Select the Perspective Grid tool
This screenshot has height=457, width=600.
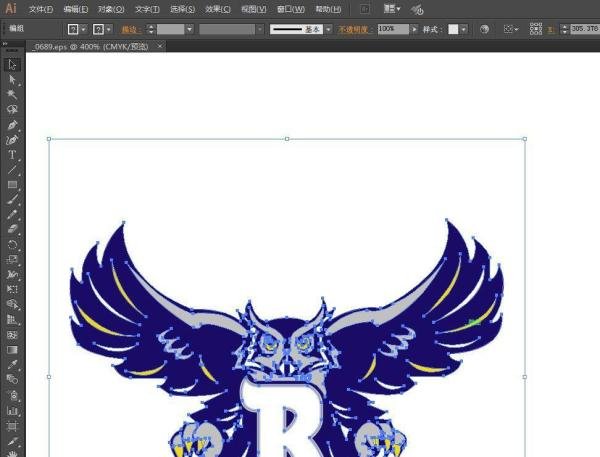point(12,320)
